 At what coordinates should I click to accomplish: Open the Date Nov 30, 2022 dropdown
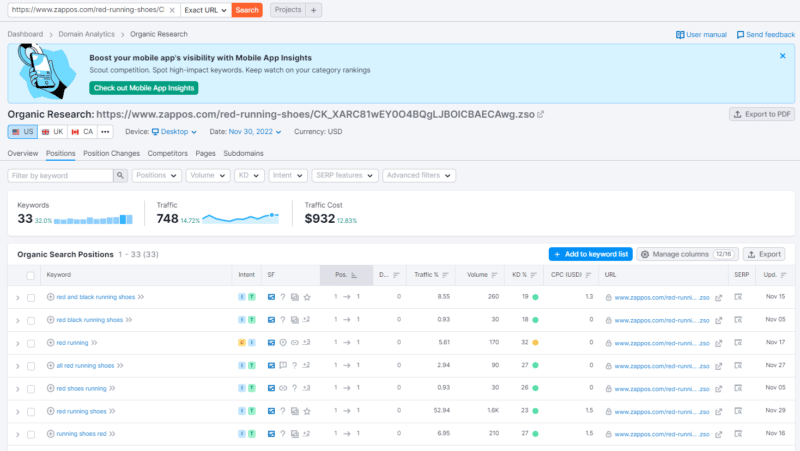[x=255, y=132]
